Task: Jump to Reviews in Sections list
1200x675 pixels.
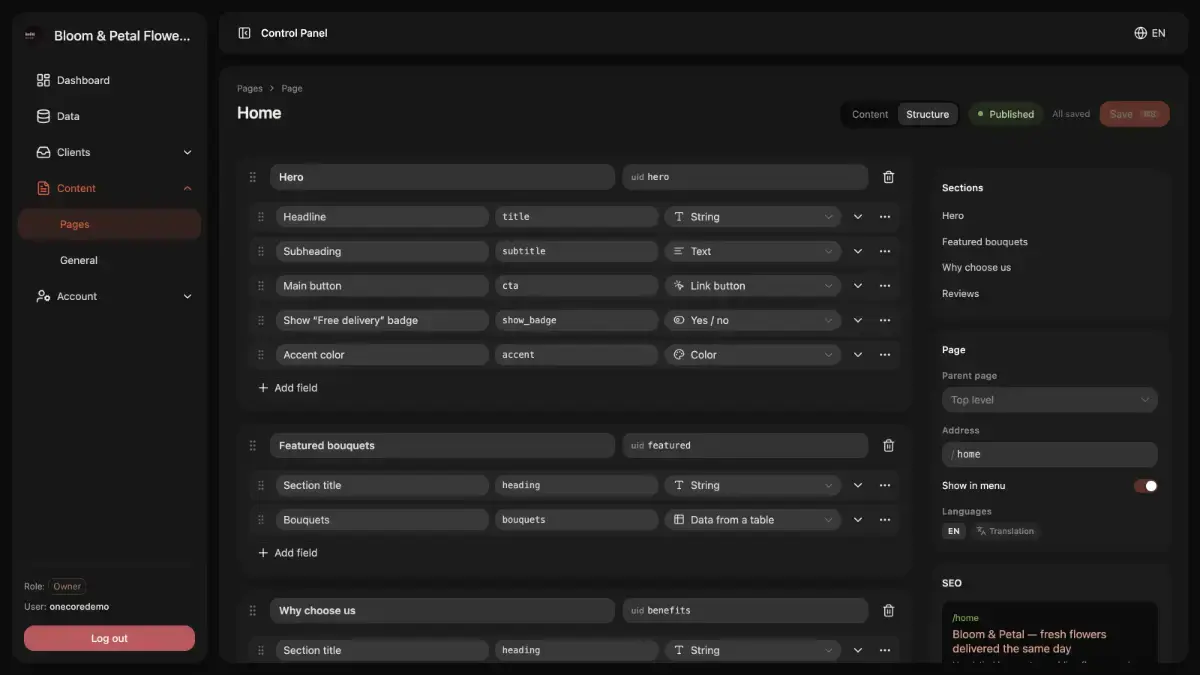Action: [960, 294]
